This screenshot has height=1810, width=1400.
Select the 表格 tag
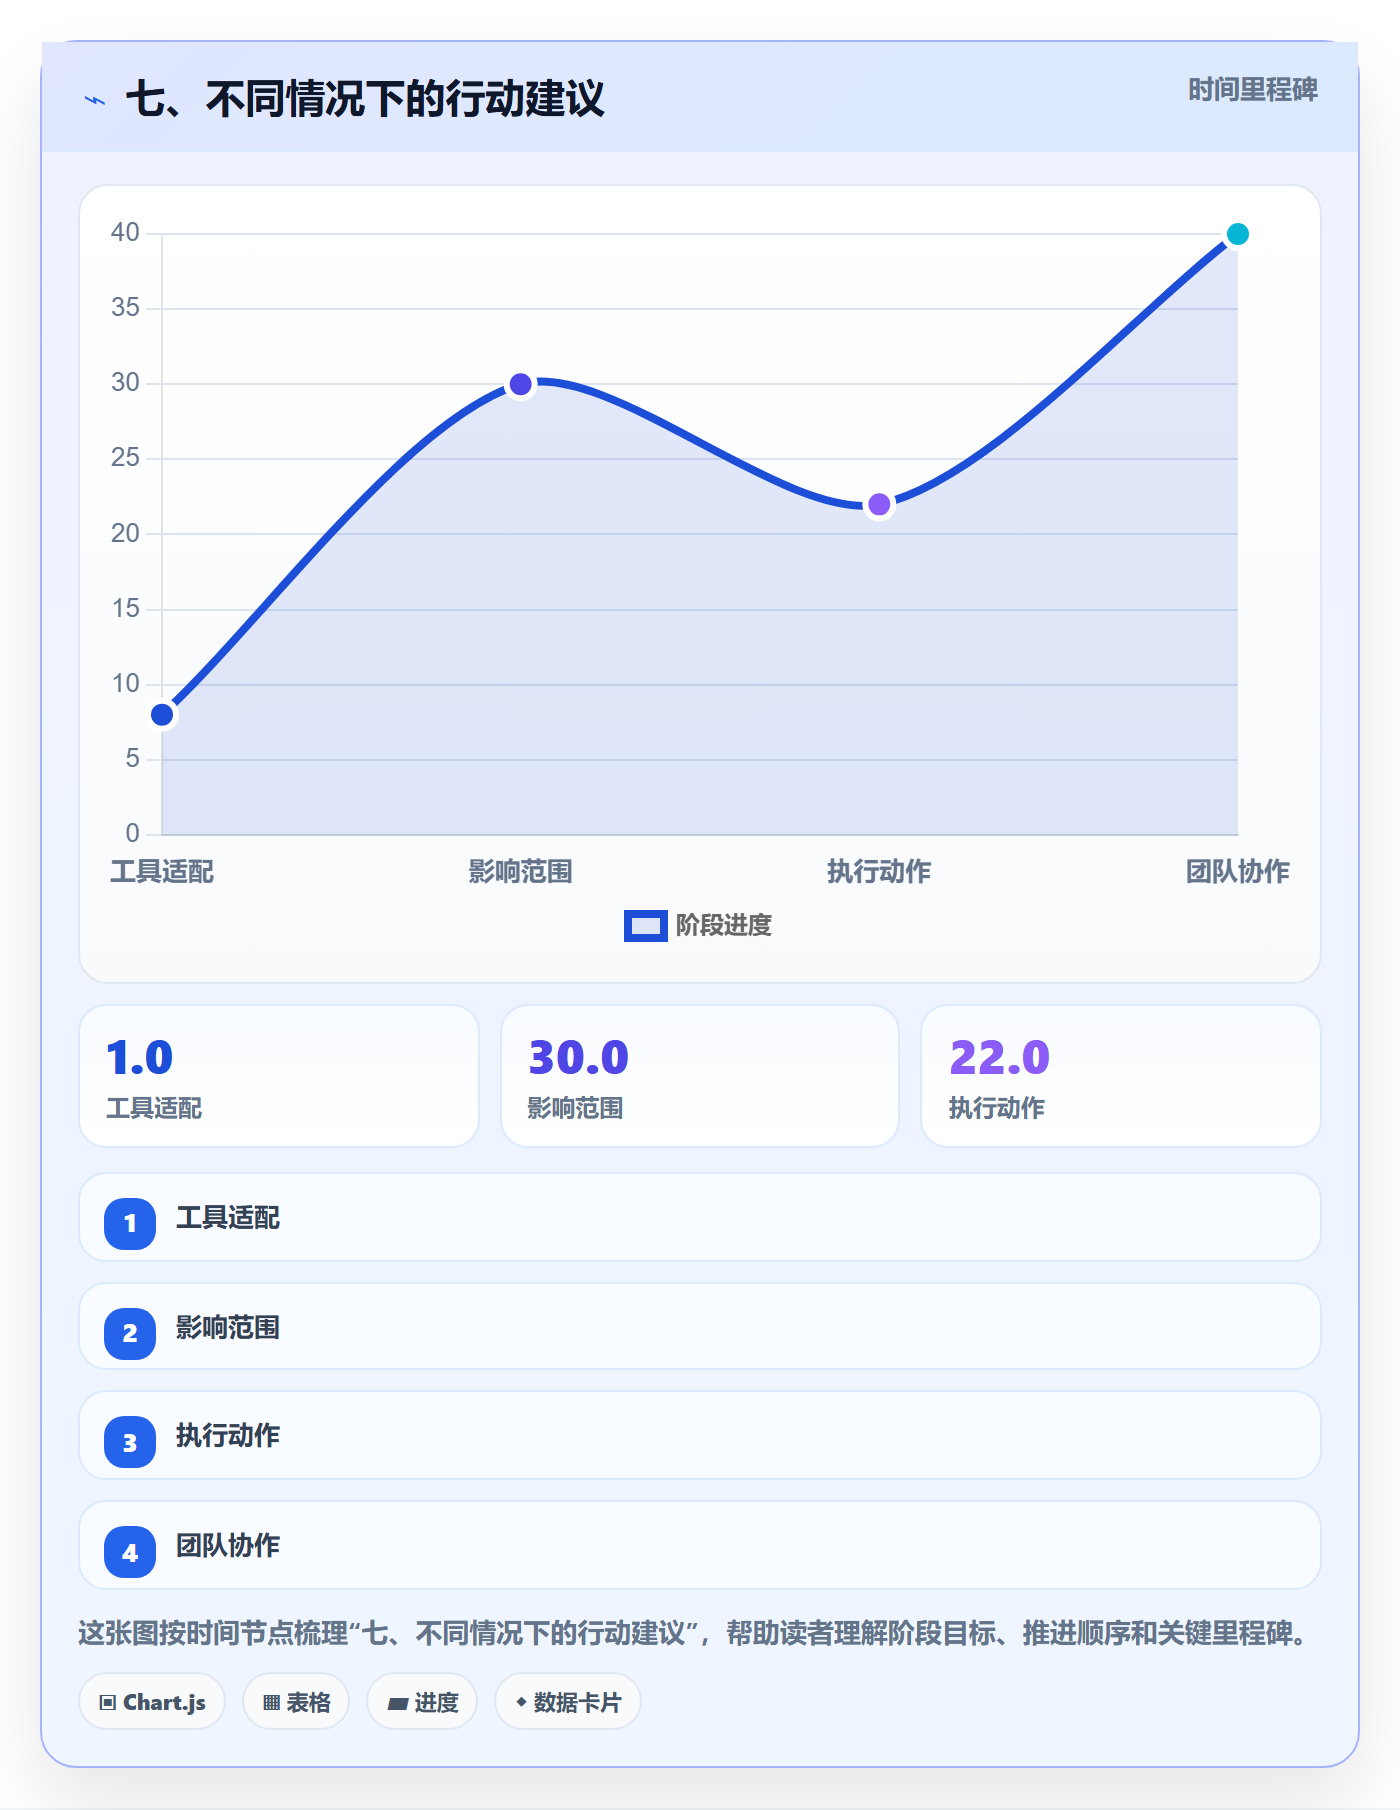tap(296, 1702)
